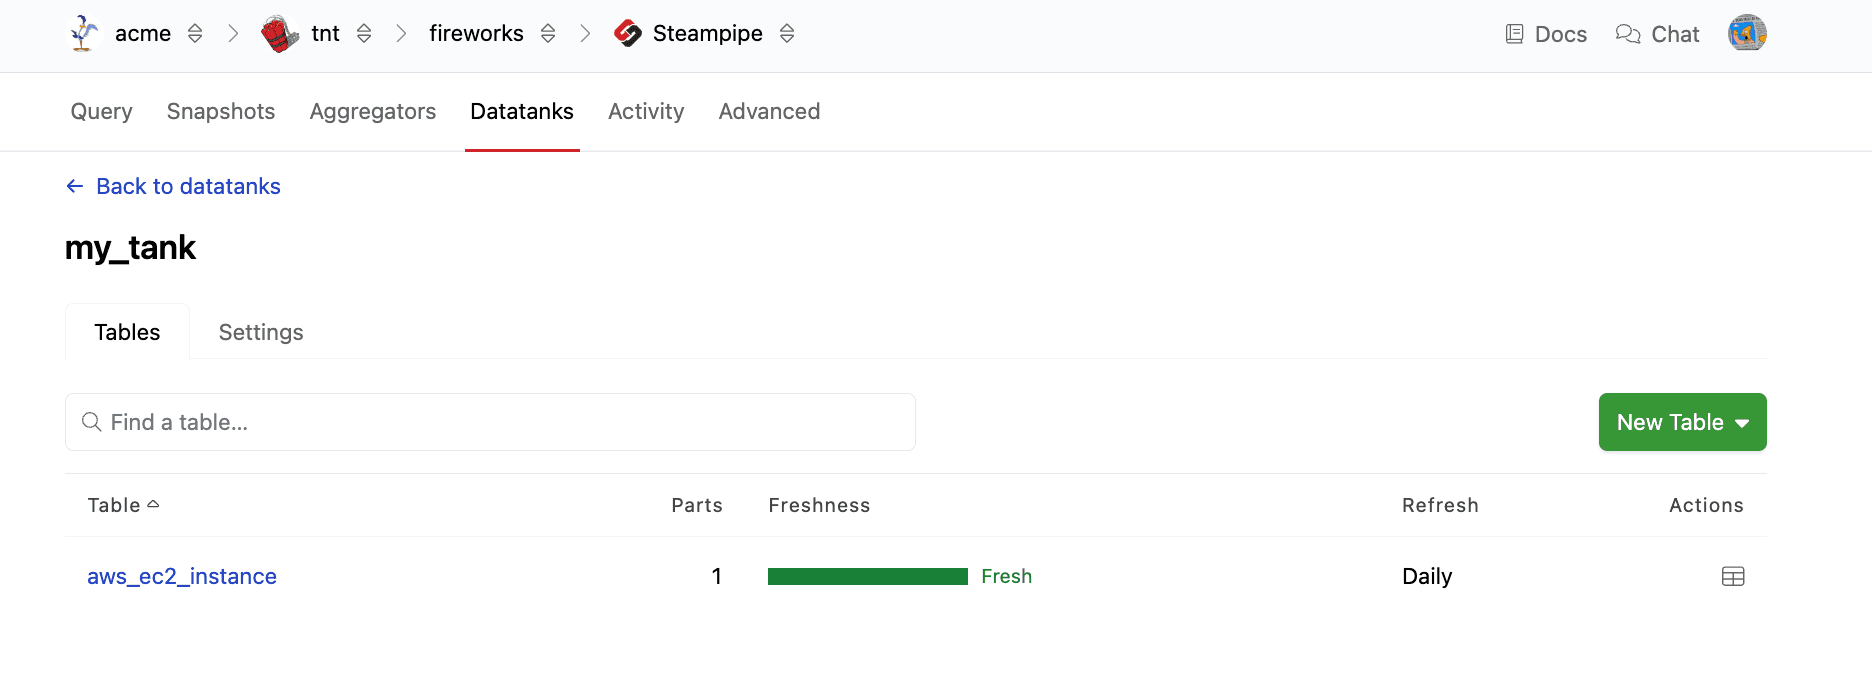This screenshot has height=684, width=1872.
Task: Expand the fireworks switcher chevrons
Action: (548, 34)
